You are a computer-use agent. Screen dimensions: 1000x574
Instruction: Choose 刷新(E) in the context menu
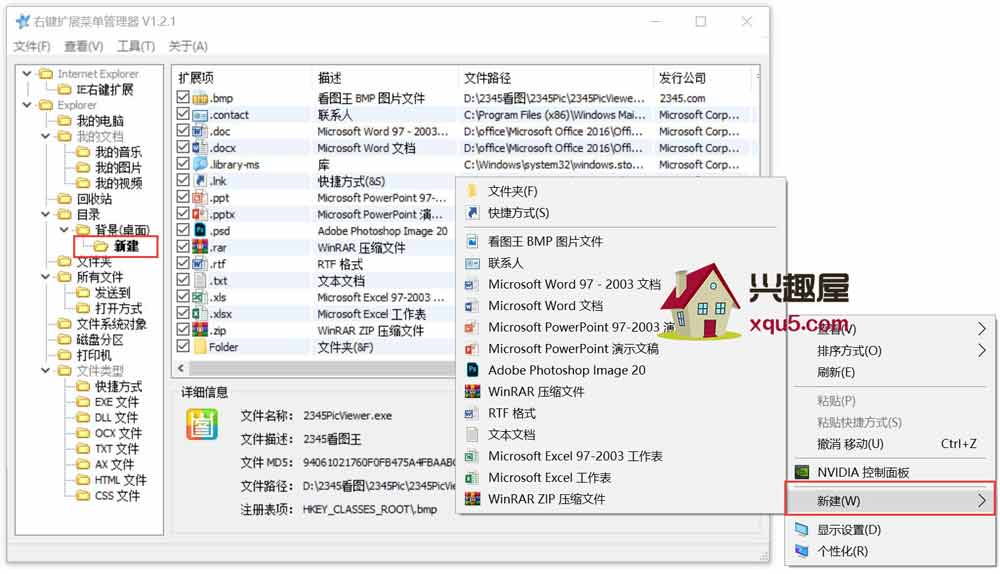(x=836, y=372)
